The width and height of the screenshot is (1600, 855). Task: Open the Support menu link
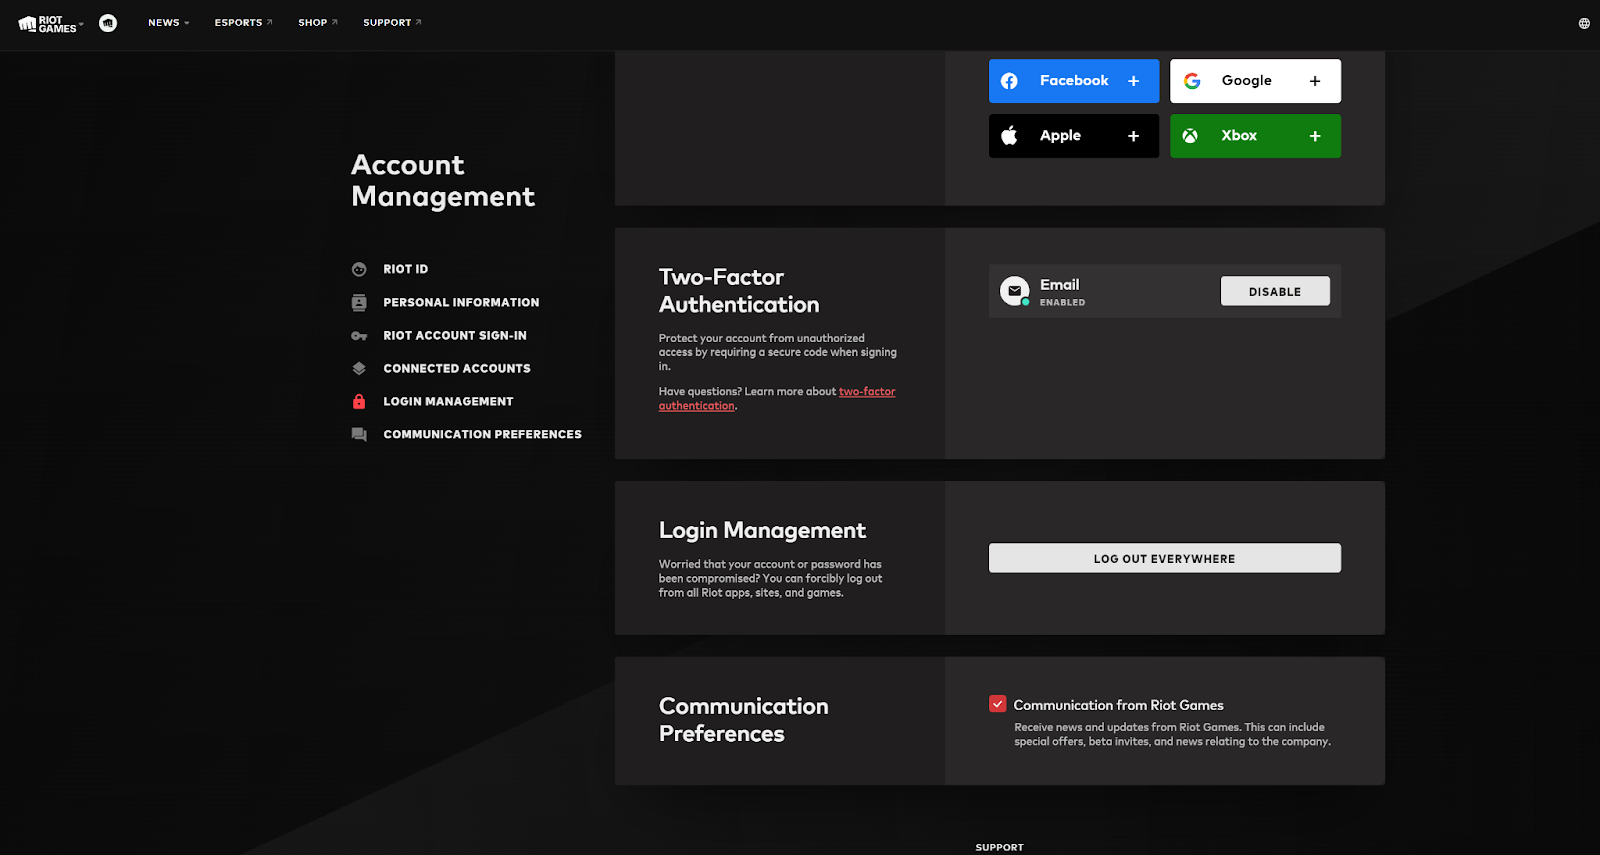point(392,23)
